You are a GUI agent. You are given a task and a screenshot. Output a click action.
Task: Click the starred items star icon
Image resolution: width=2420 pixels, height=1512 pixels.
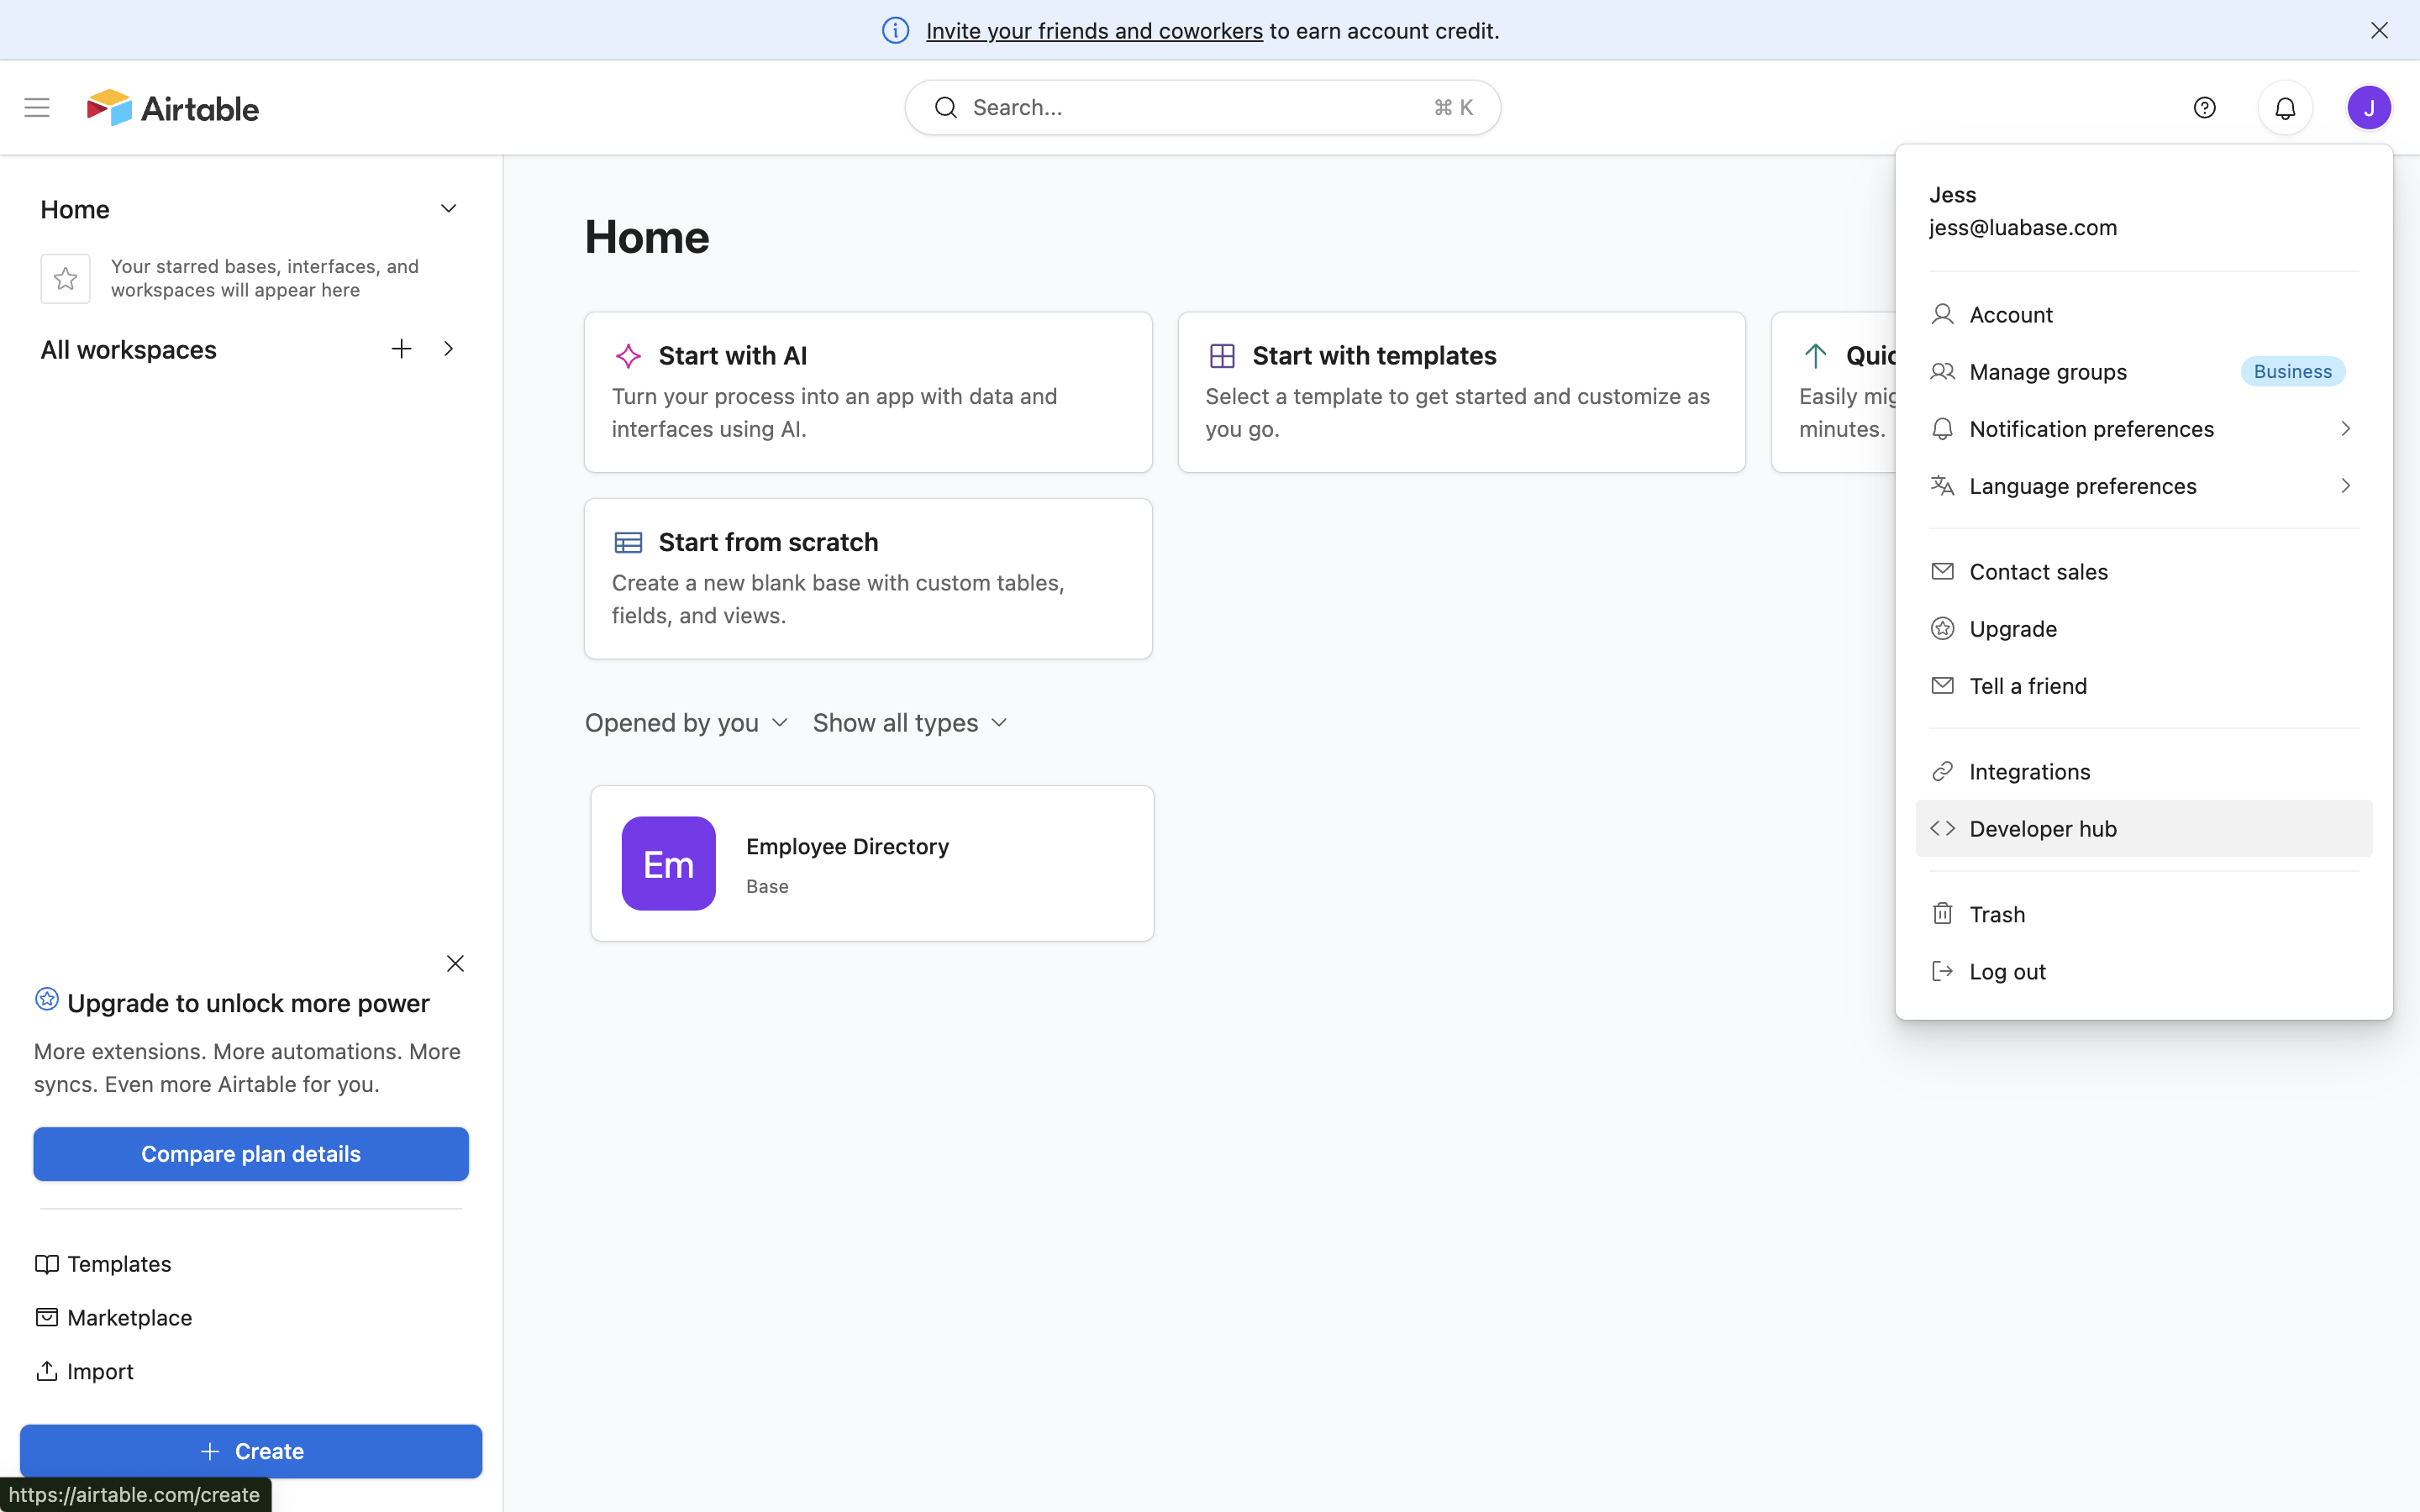click(x=66, y=279)
